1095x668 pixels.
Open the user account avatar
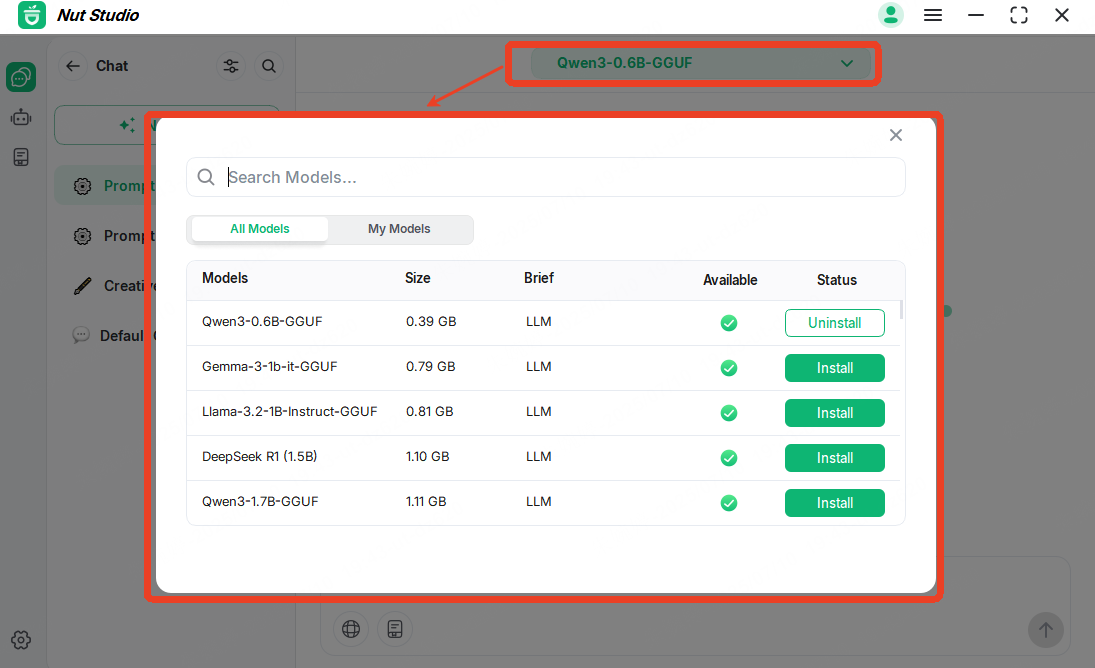(x=890, y=15)
